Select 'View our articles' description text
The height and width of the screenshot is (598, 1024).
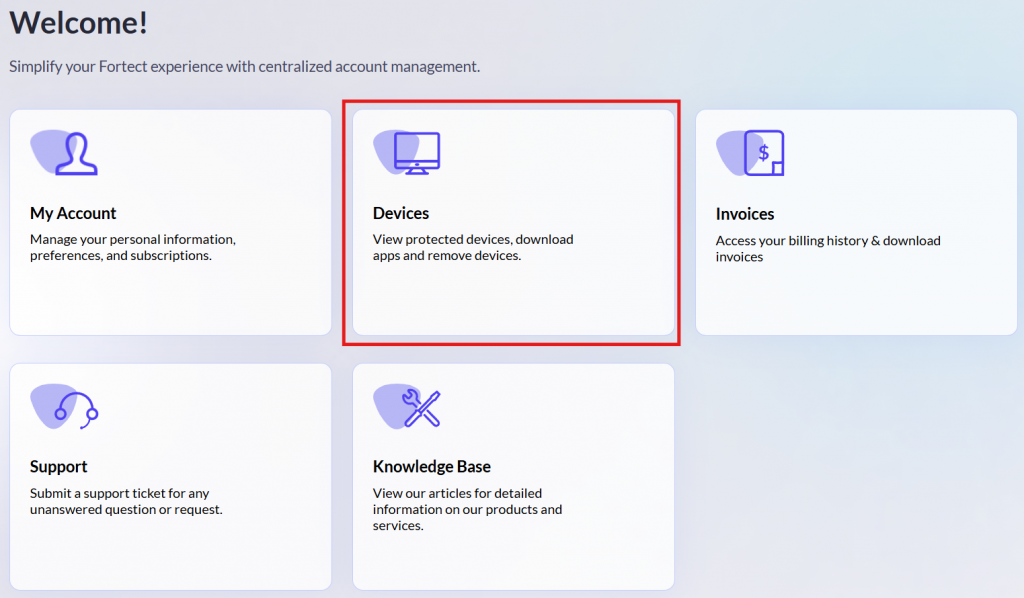[x=468, y=509]
